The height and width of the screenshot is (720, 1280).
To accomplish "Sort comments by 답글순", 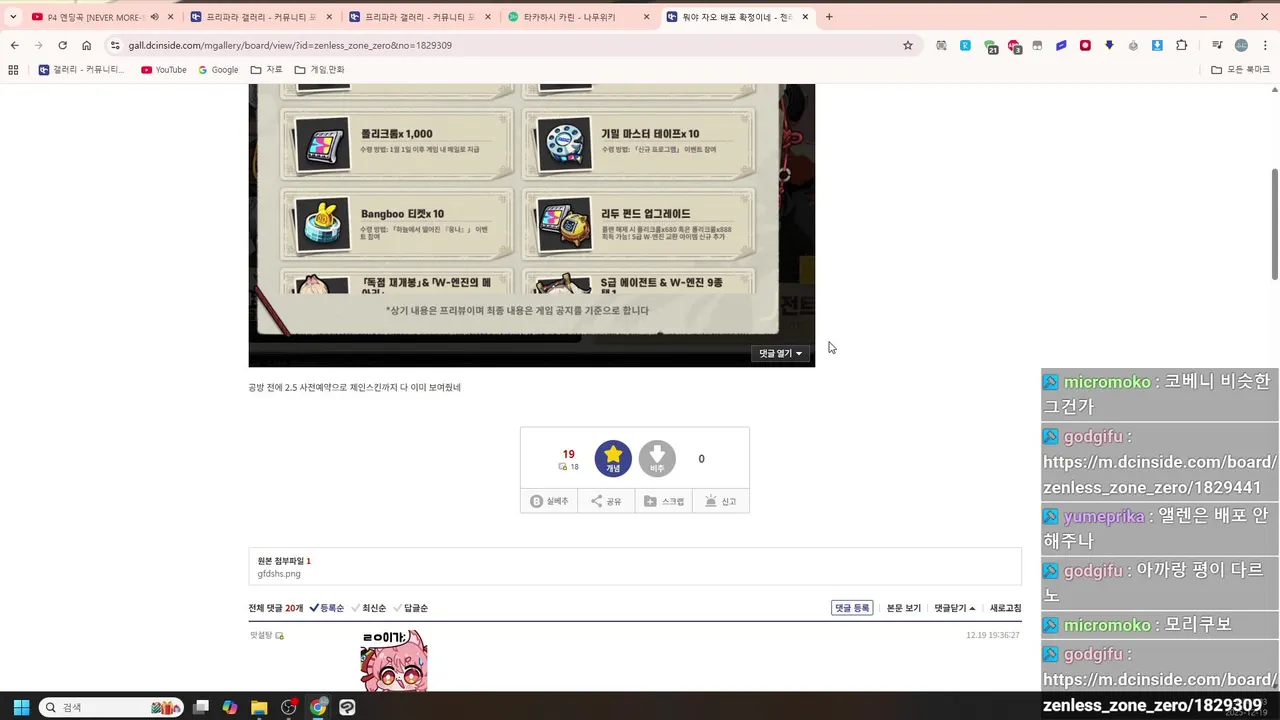I will [x=411, y=608].
